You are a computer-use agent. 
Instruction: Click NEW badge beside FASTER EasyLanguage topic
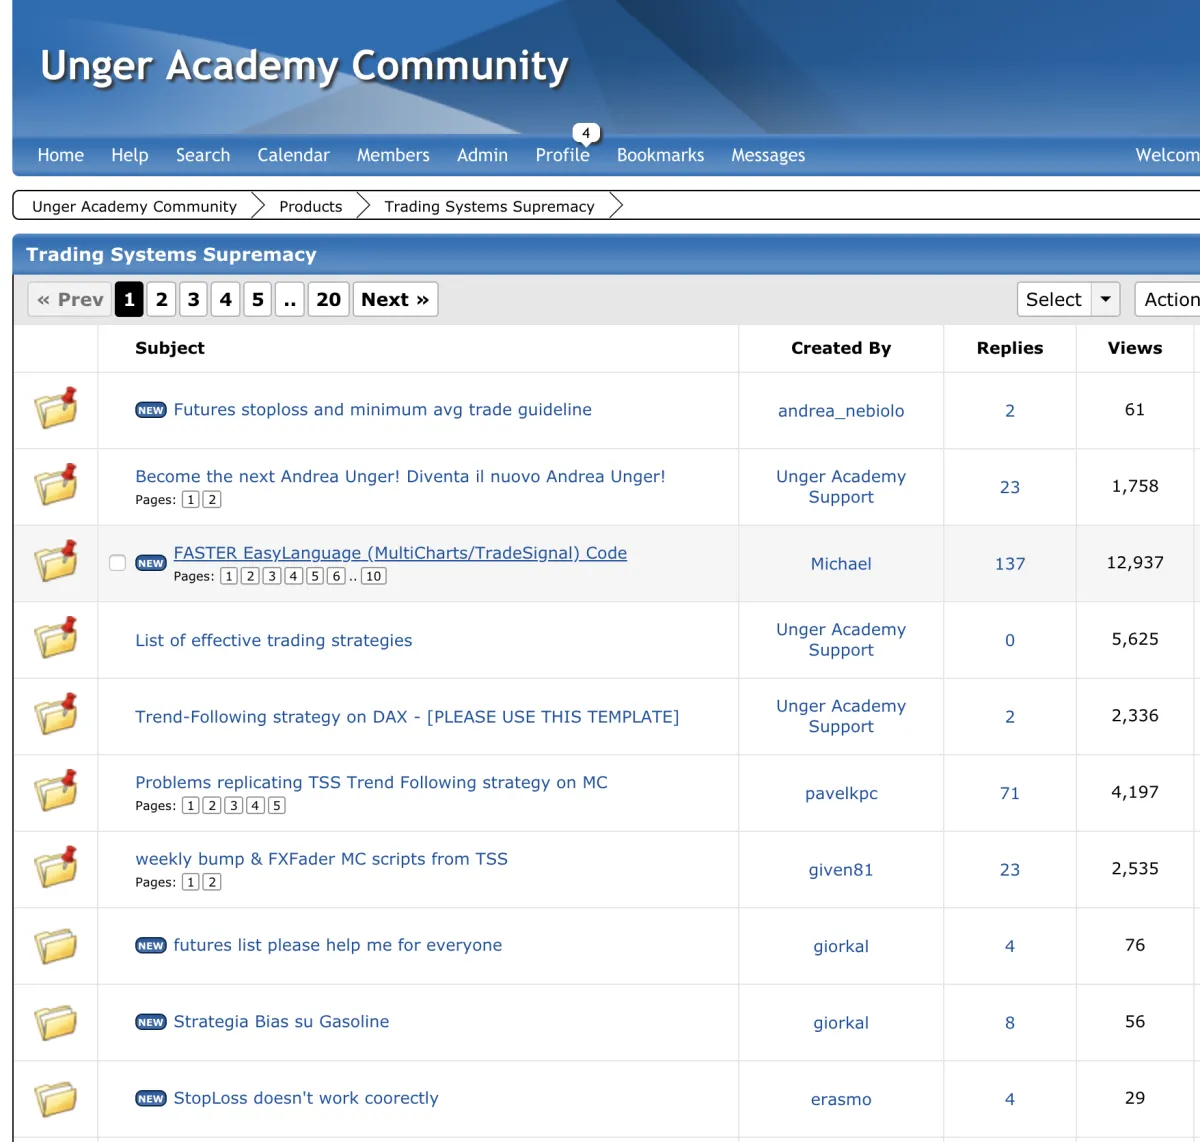click(151, 563)
